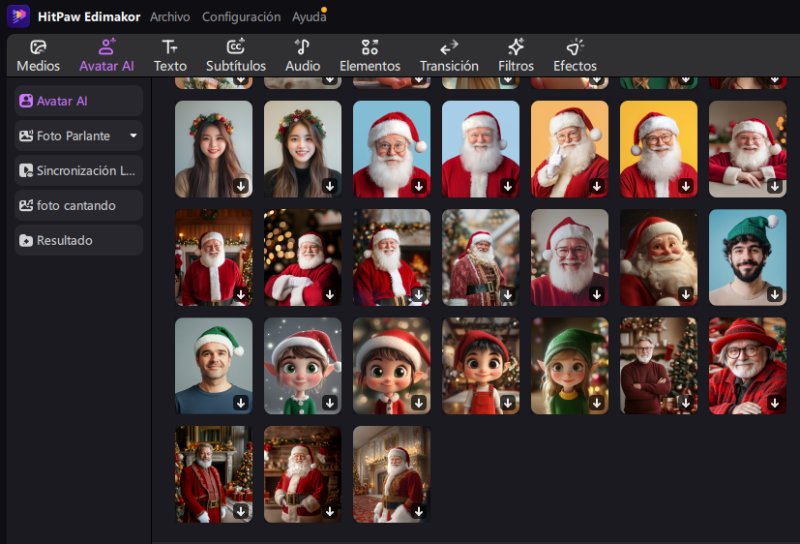Open the Archivo menu
This screenshot has height=544, width=800.
coord(170,17)
